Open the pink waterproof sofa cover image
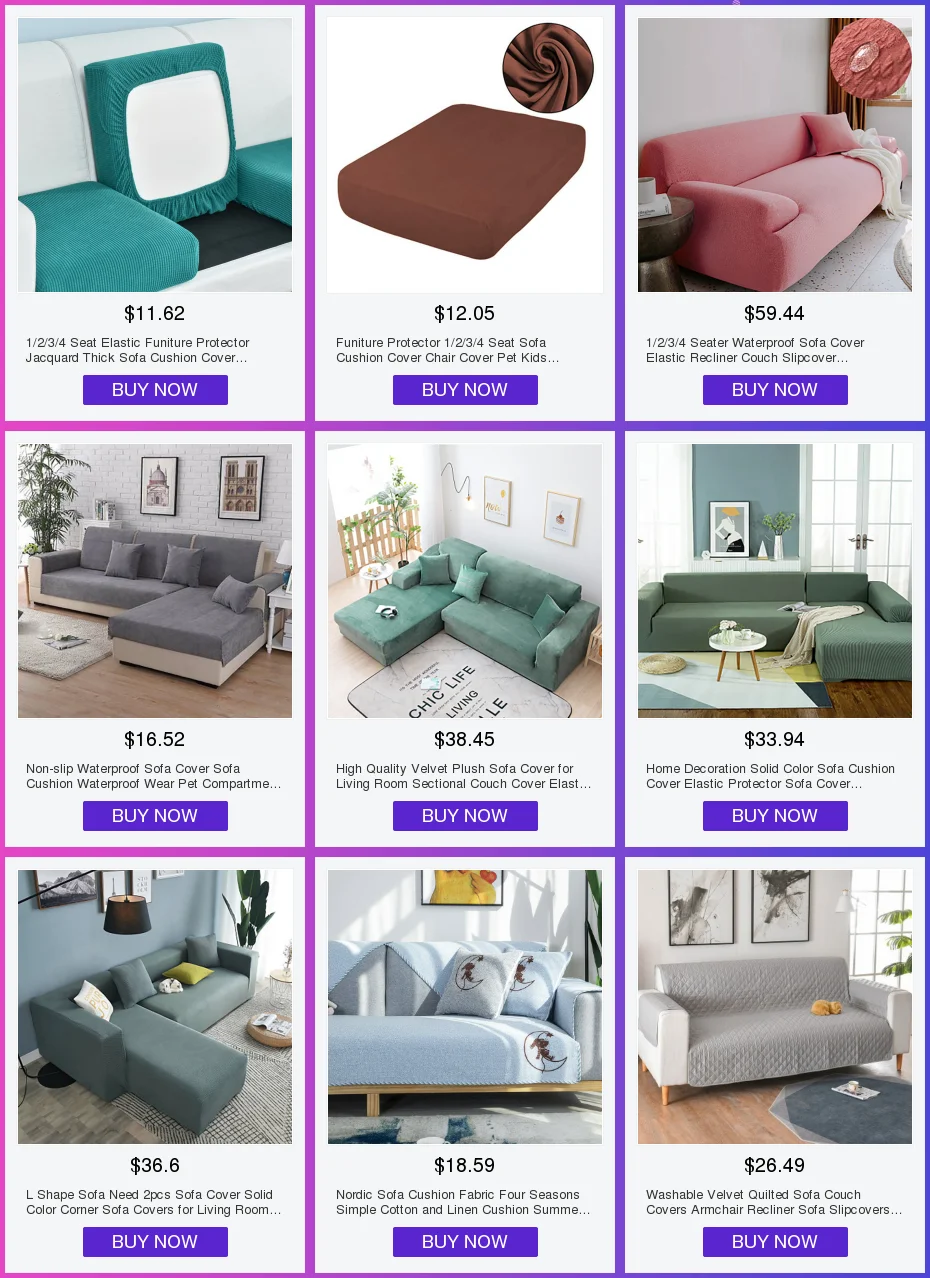Image resolution: width=930 pixels, height=1278 pixels. 775,155
